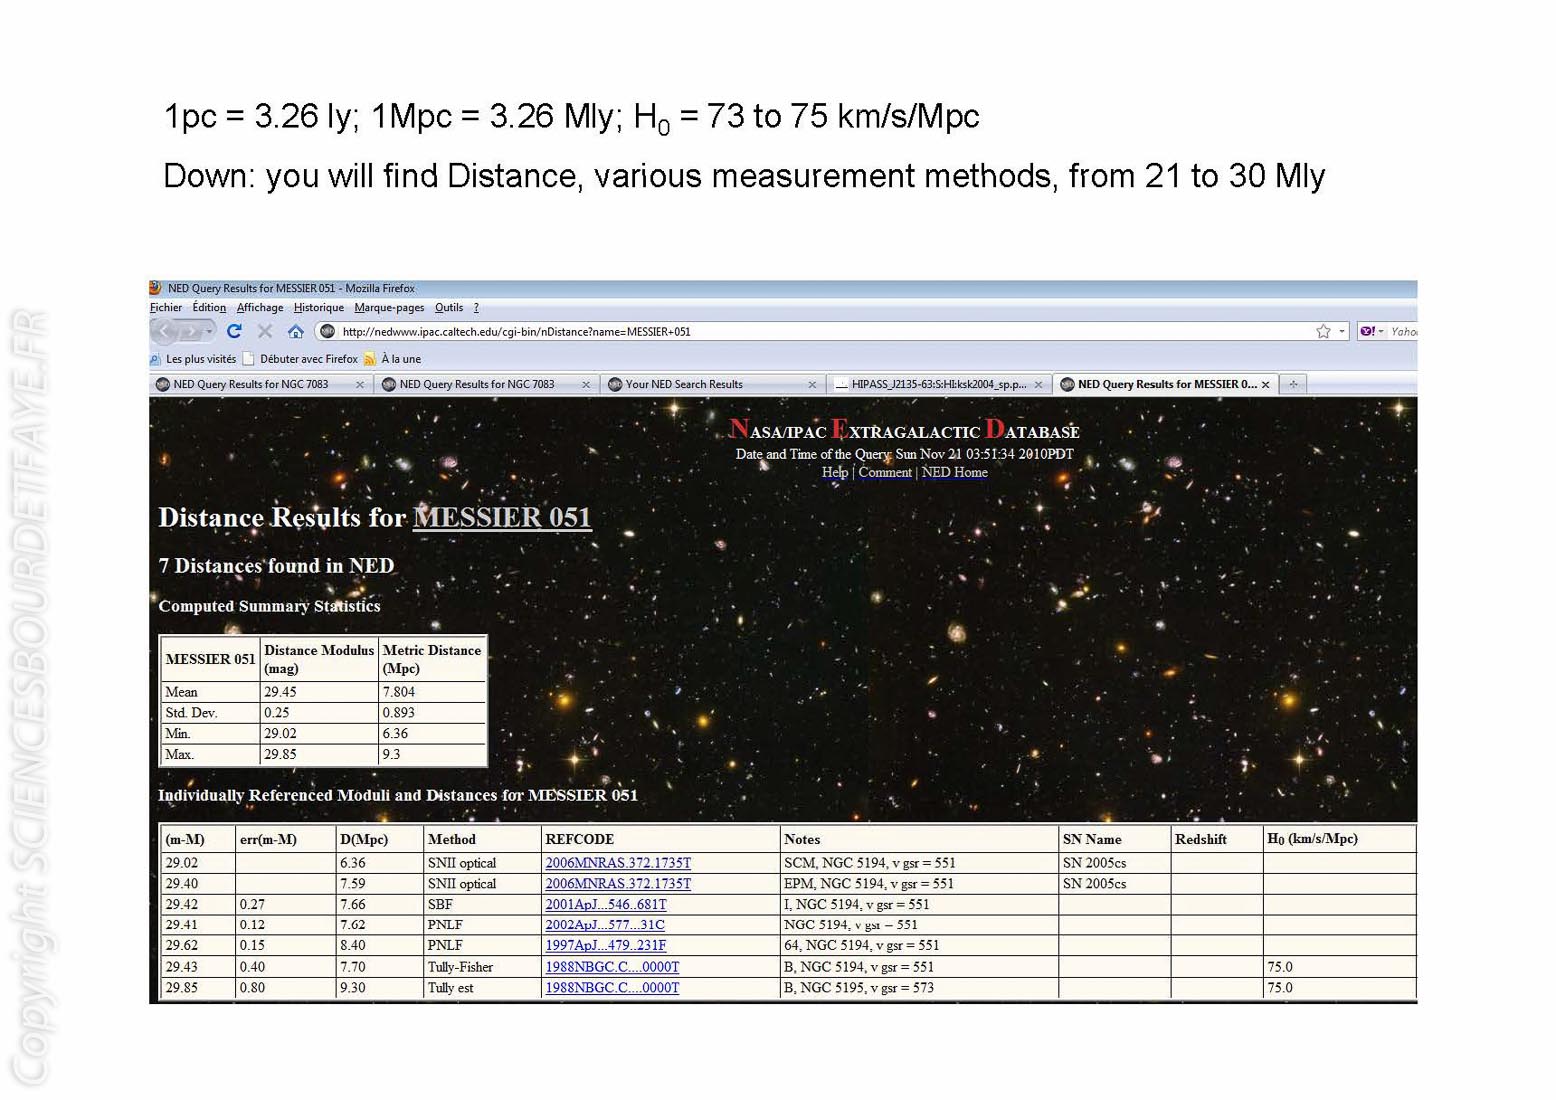
Task: Reload the page with the refresh icon
Action: pyautogui.click(x=234, y=331)
